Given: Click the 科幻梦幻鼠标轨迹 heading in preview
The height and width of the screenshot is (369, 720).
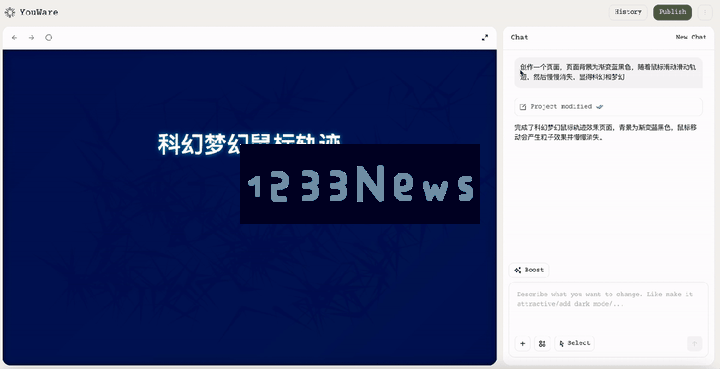Looking at the screenshot, I should tap(249, 143).
